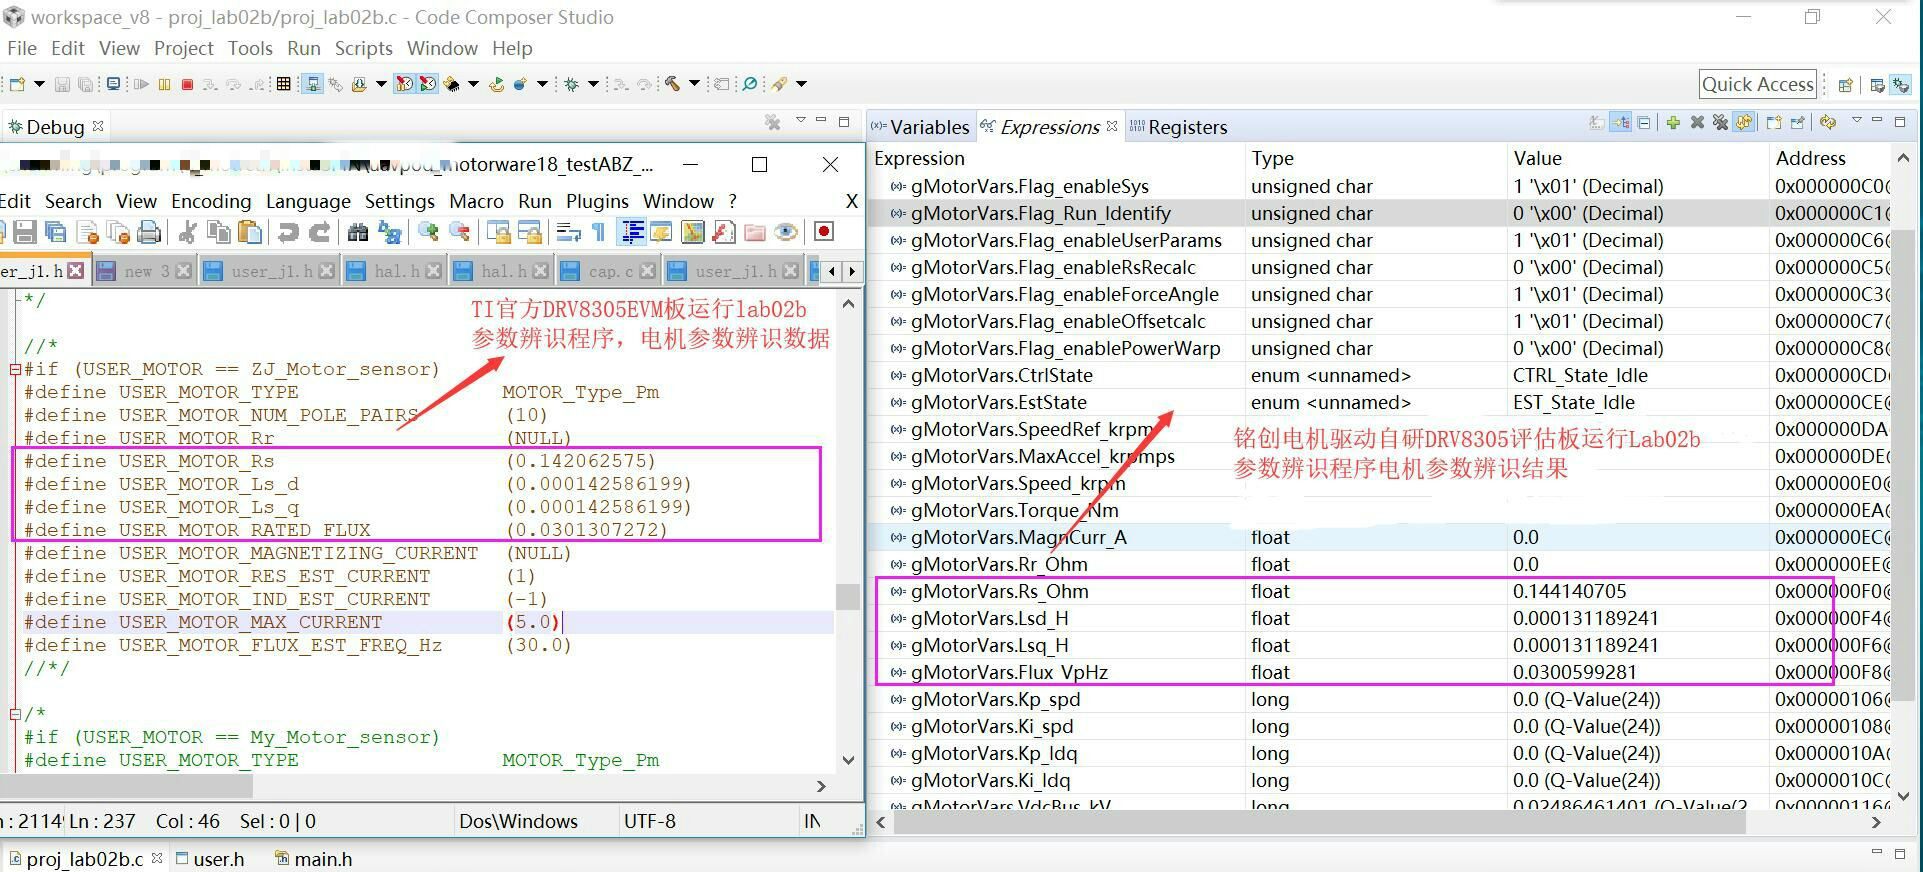This screenshot has height=872, width=1923.
Task: Click the Record Macro icon in Notepad++
Action: (824, 232)
